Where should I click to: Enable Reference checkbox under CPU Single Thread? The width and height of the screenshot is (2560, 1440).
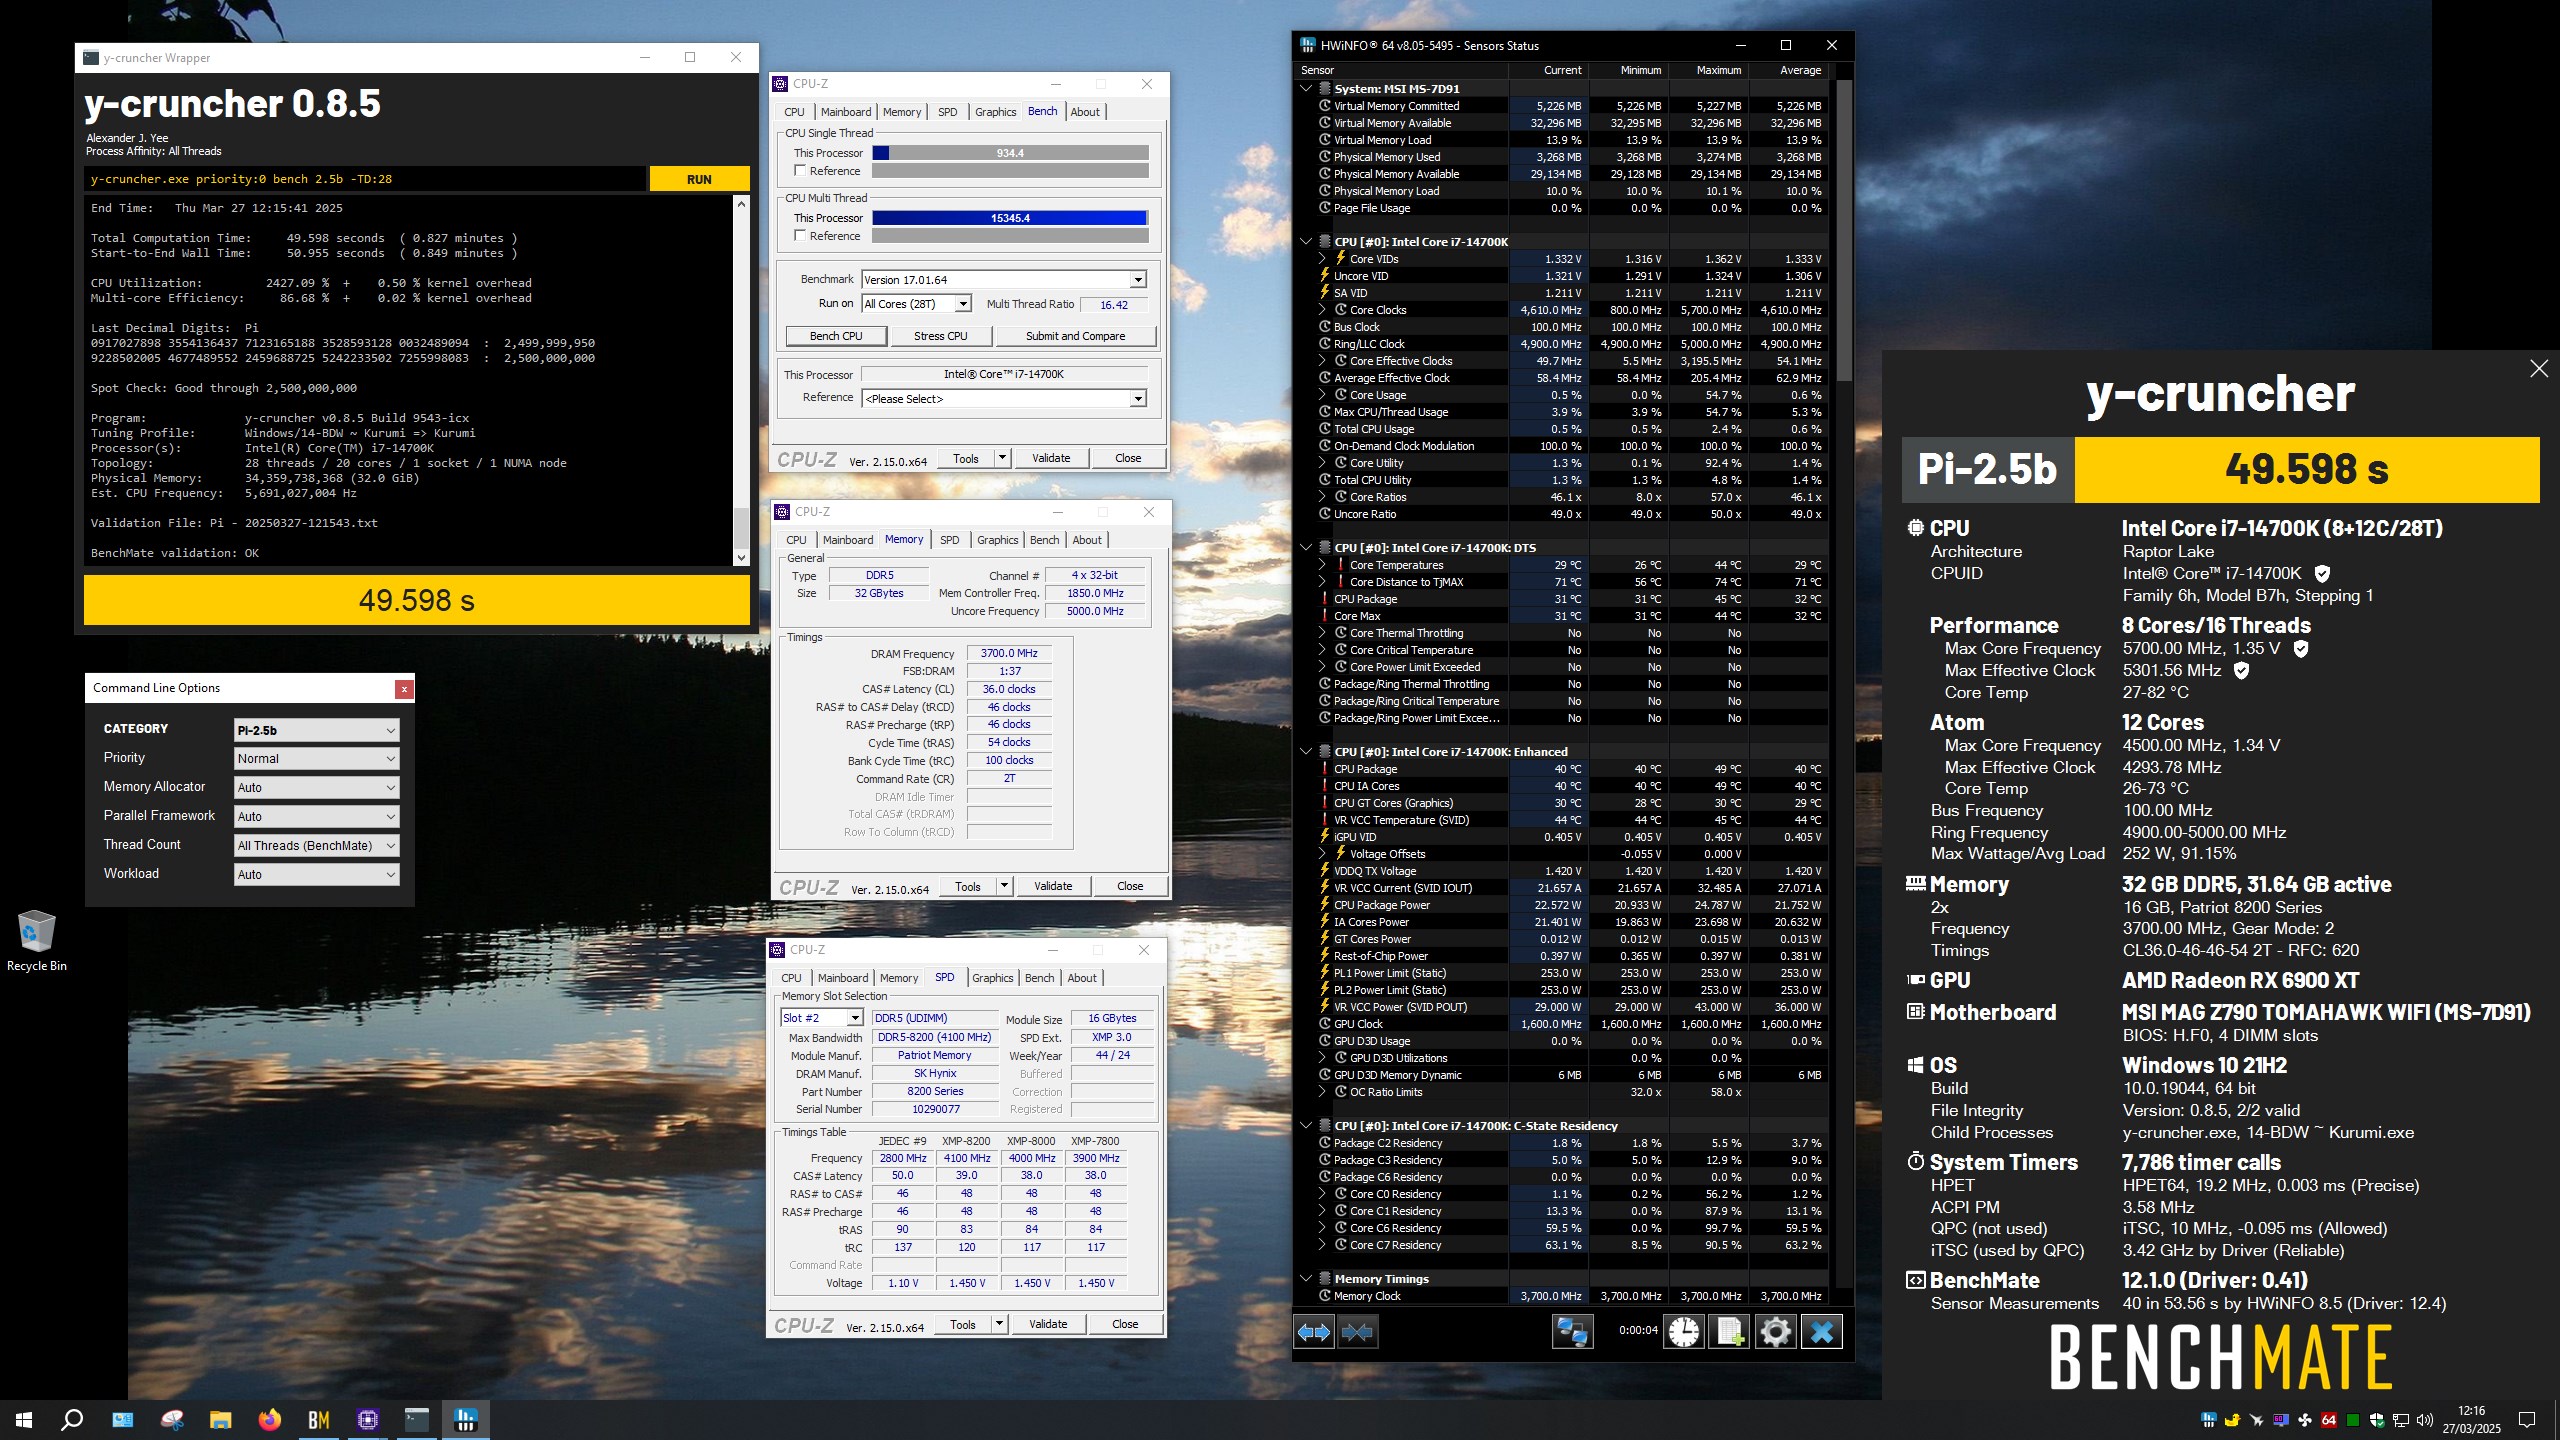click(800, 171)
